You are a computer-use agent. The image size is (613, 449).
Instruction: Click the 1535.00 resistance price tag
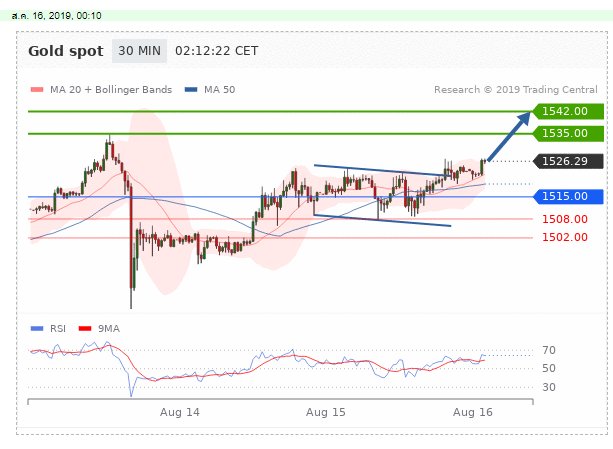tap(568, 133)
